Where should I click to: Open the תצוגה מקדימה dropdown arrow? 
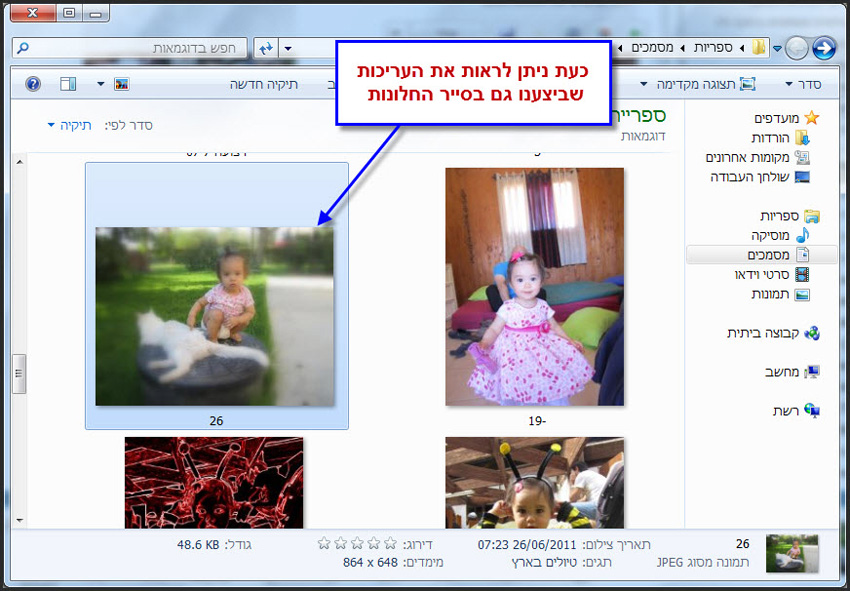[643, 84]
